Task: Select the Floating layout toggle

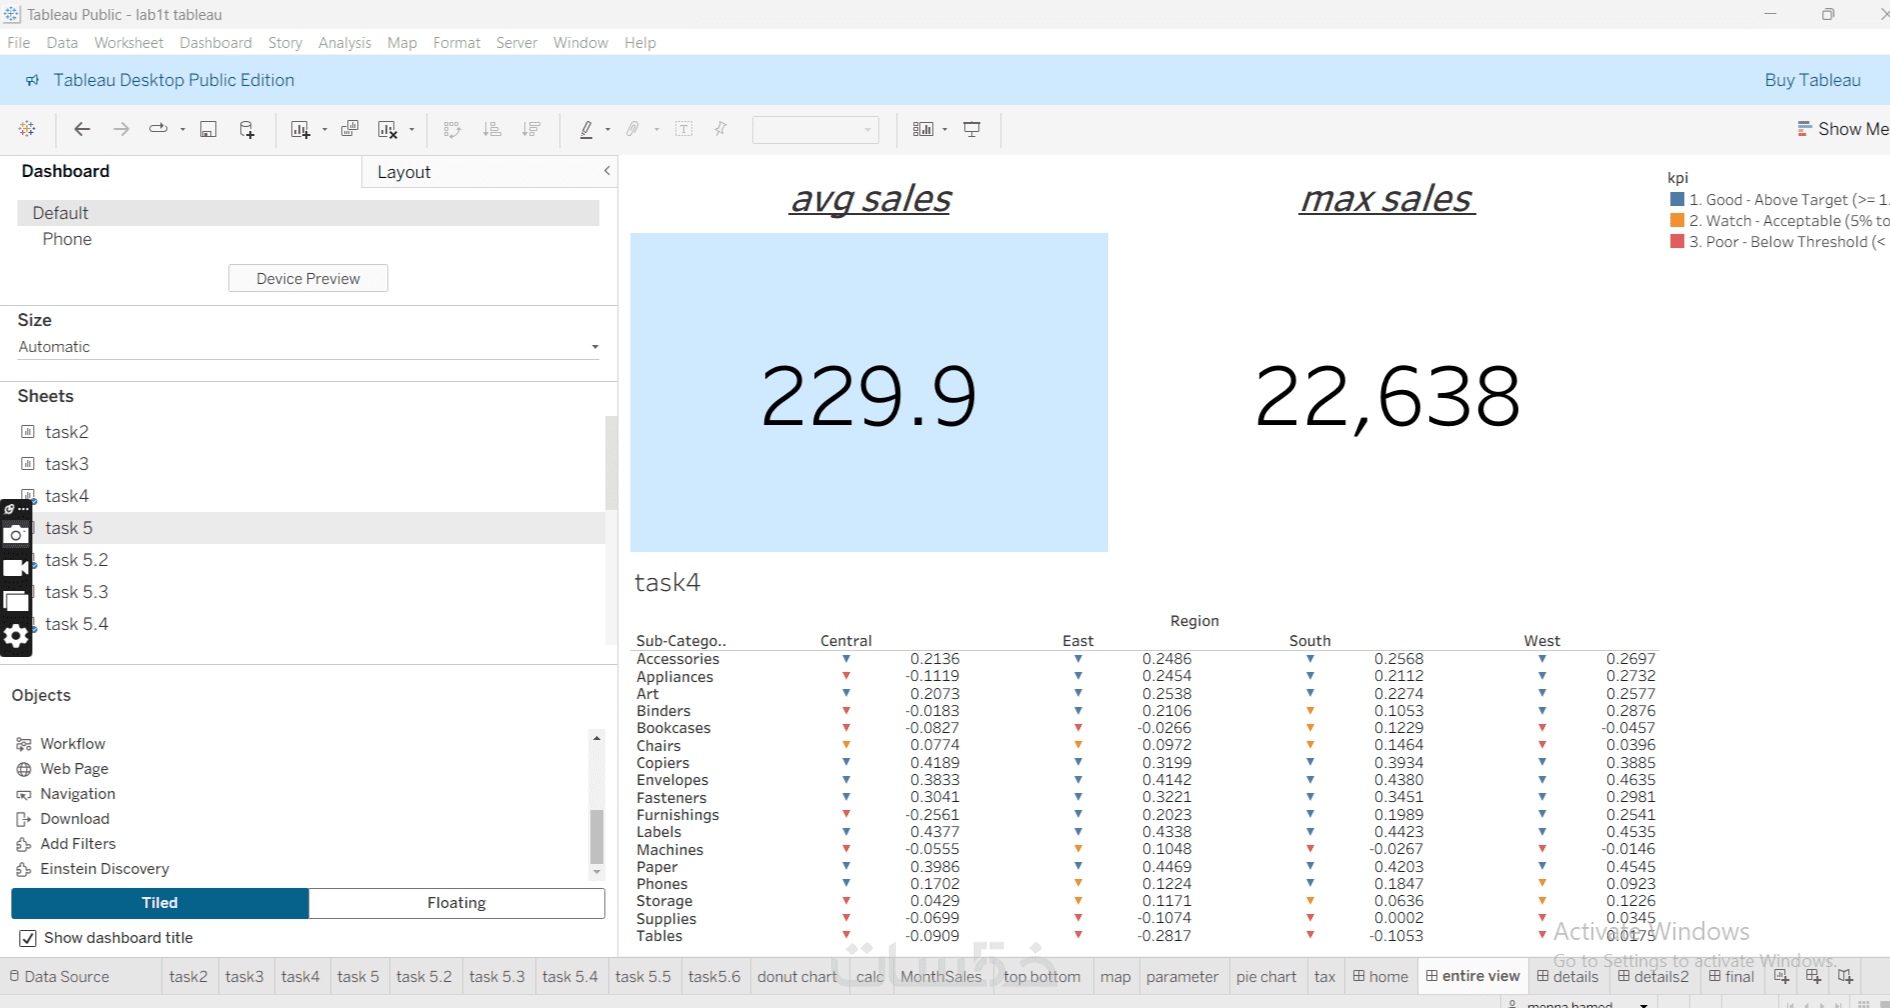Action: coord(457,903)
